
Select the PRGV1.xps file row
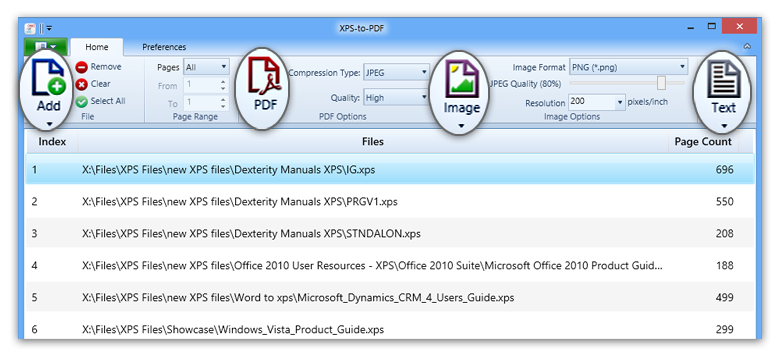pyautogui.click(x=390, y=202)
